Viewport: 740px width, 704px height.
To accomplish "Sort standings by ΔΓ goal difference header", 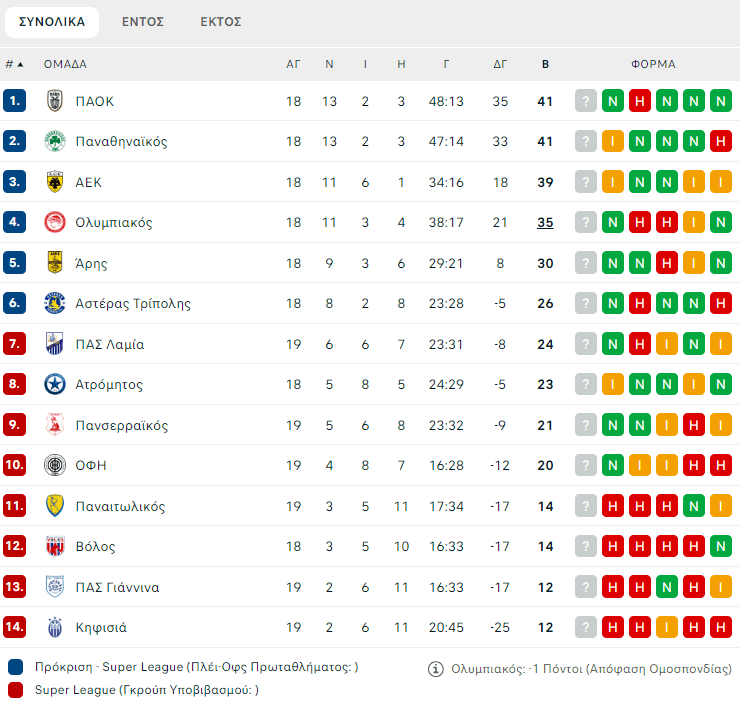I will pos(501,64).
